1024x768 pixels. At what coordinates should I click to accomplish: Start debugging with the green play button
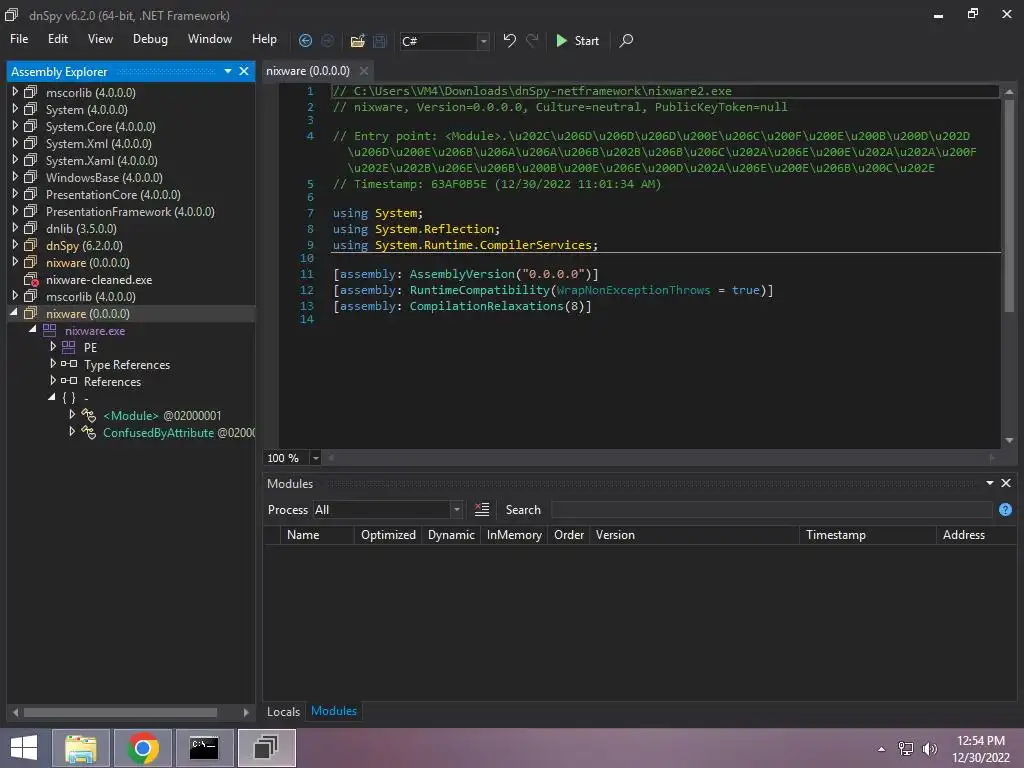(577, 40)
